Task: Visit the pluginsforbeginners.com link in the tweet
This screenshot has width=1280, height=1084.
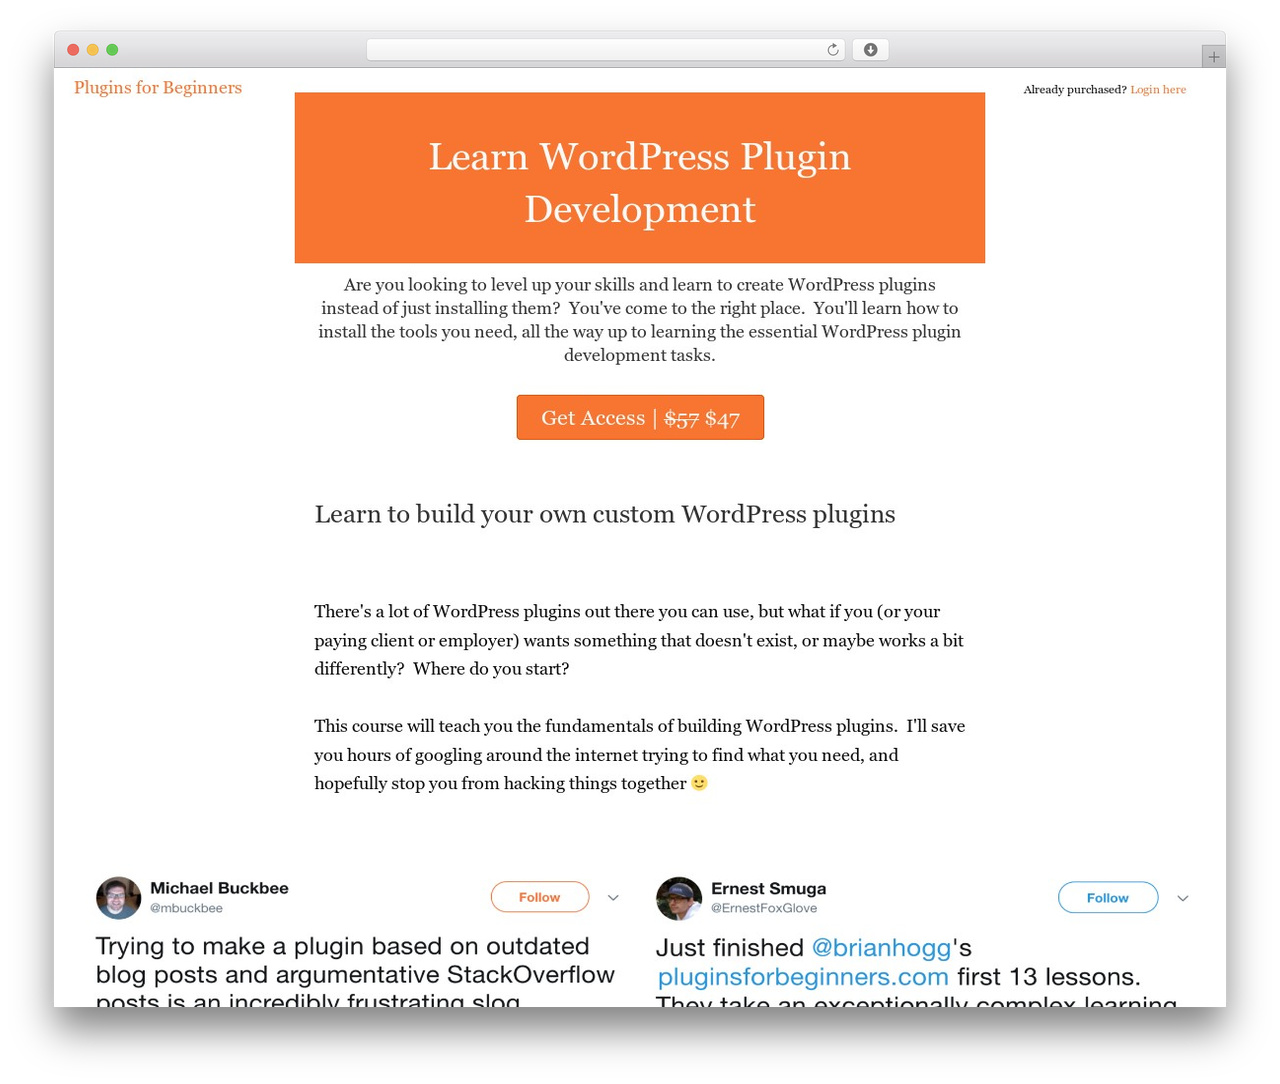Action: tap(803, 977)
